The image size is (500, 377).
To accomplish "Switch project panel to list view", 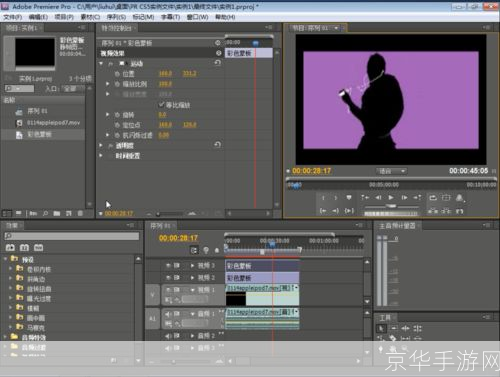I will coord(7,213).
